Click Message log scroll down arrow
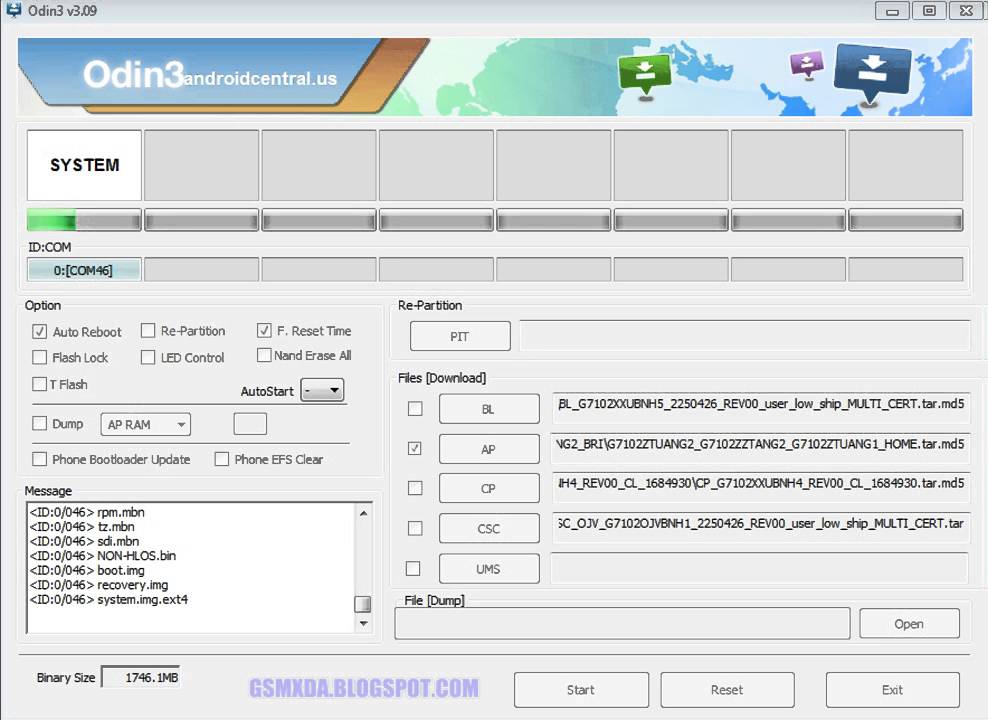988x720 pixels. (363, 623)
